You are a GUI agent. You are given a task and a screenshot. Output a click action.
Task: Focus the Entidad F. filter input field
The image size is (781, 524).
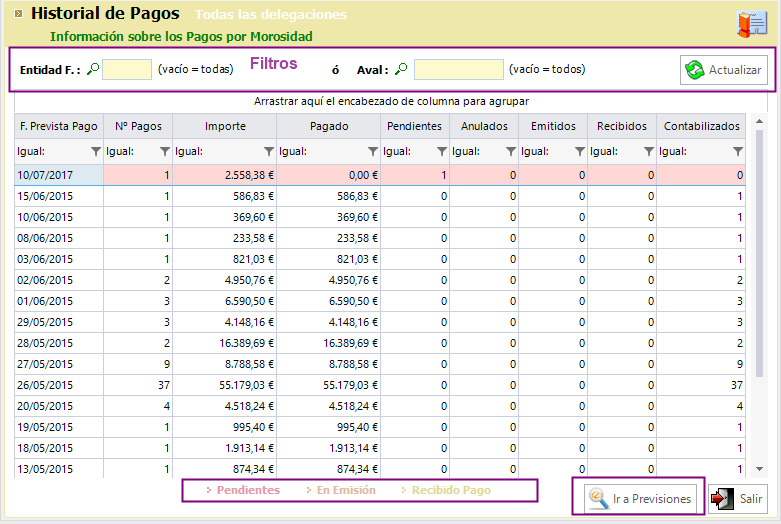127,69
